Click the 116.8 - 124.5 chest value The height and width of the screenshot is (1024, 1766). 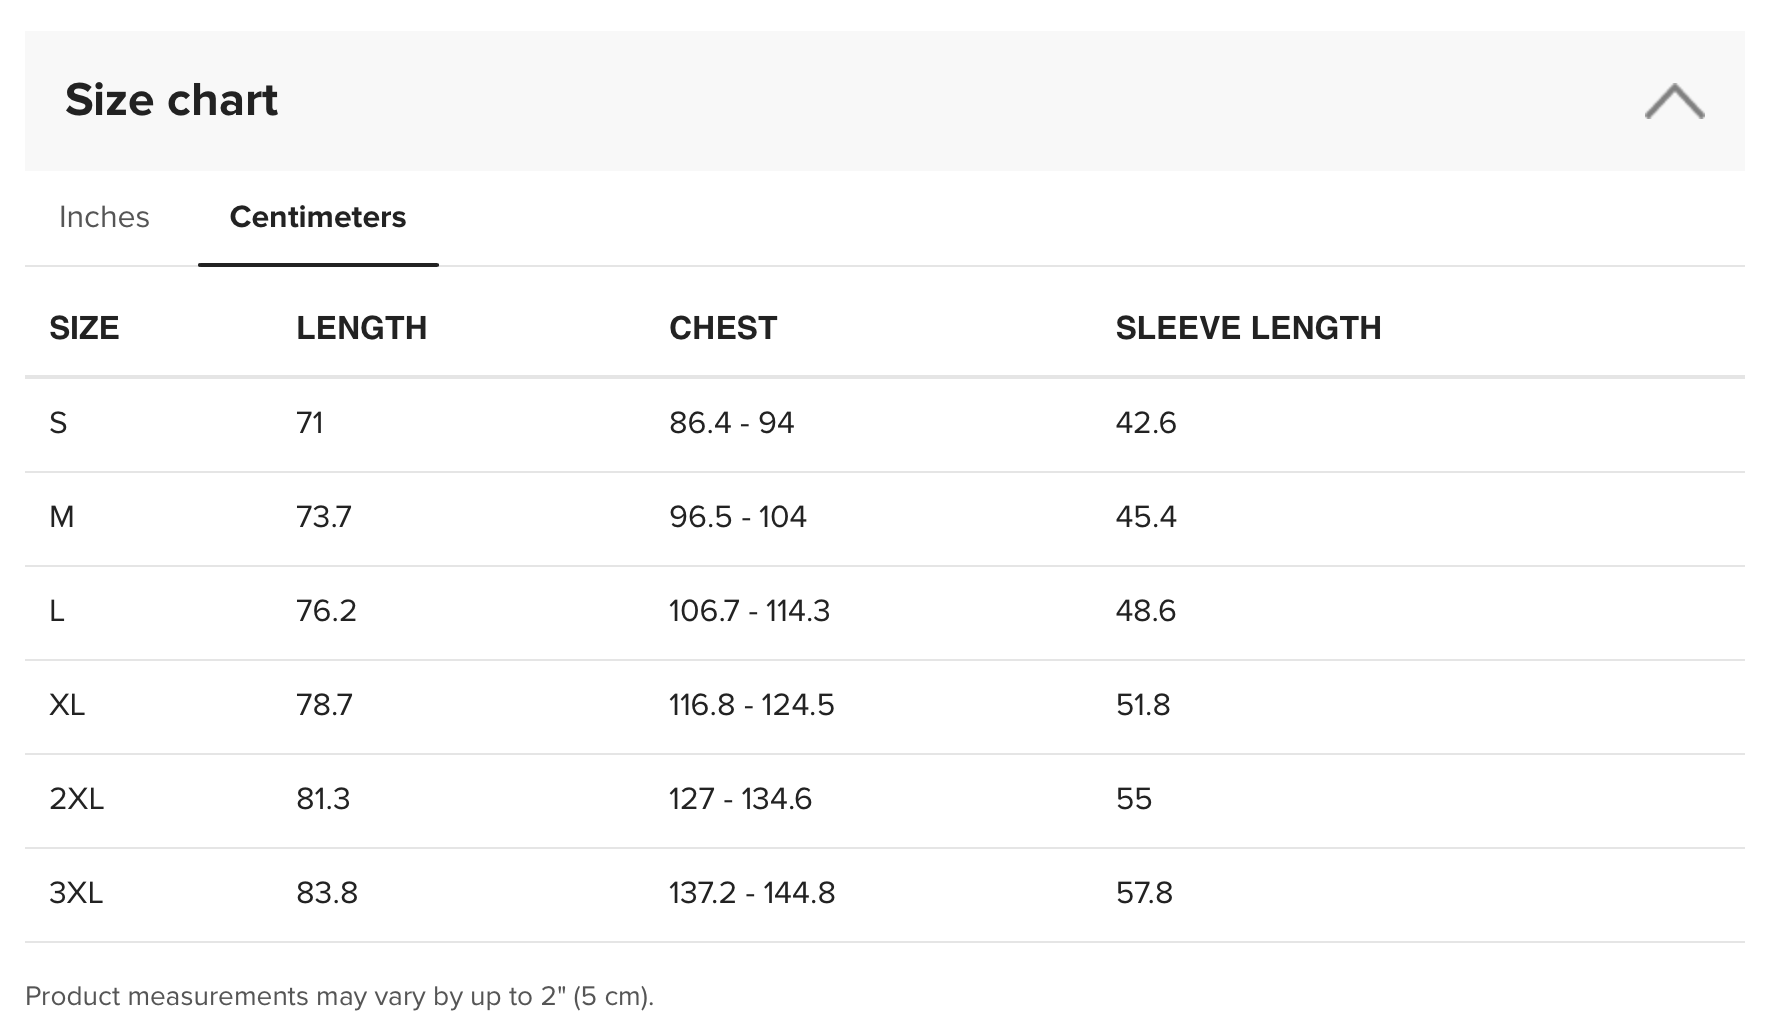tap(751, 705)
